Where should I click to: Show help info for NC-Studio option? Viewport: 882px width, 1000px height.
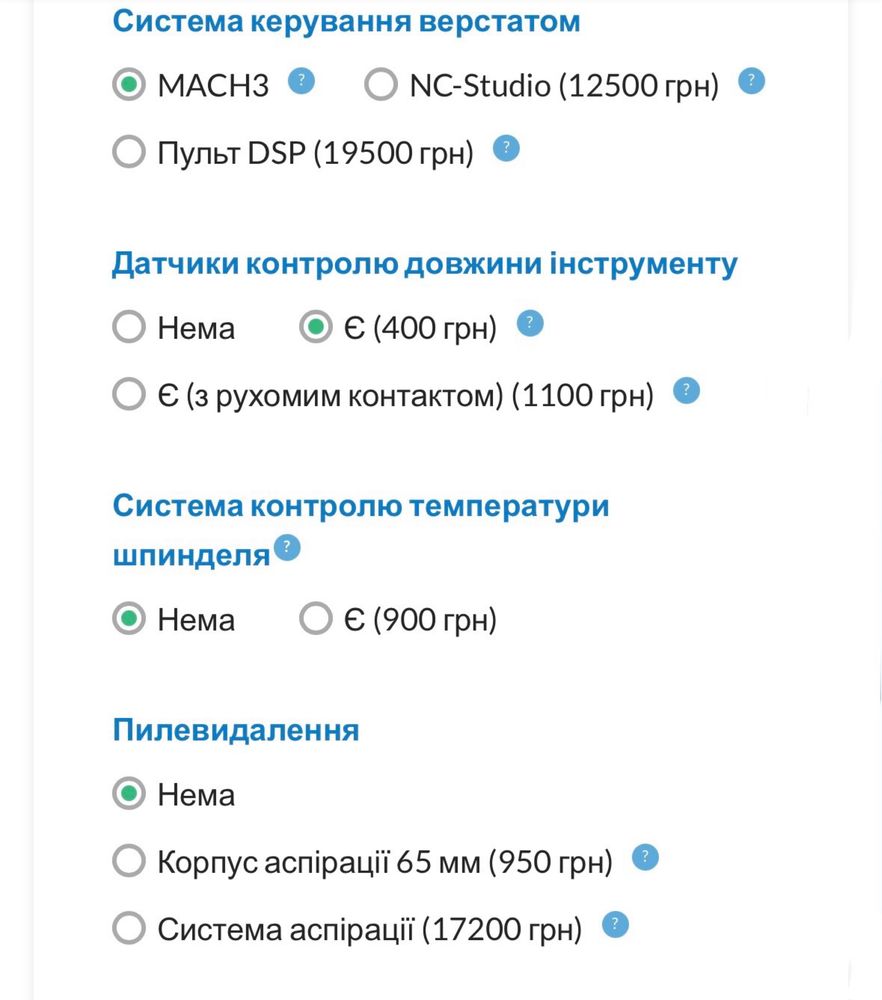[751, 81]
